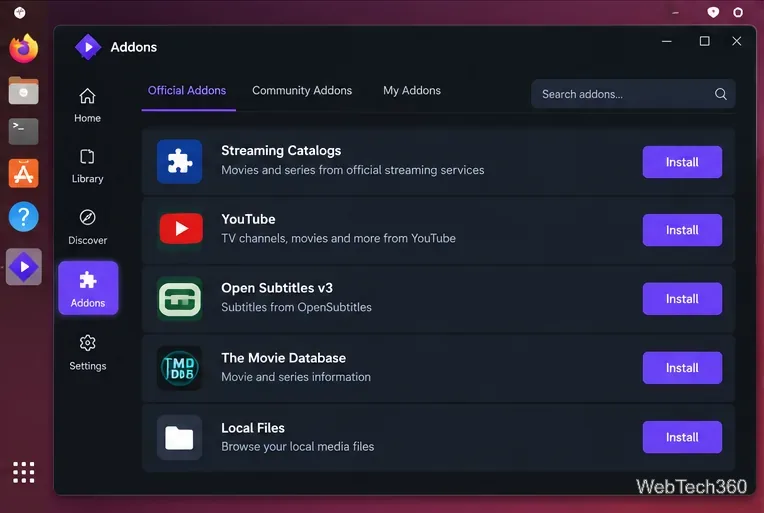Image resolution: width=764 pixels, height=513 pixels.
Task: Maximize the Addons window
Action: click(705, 41)
